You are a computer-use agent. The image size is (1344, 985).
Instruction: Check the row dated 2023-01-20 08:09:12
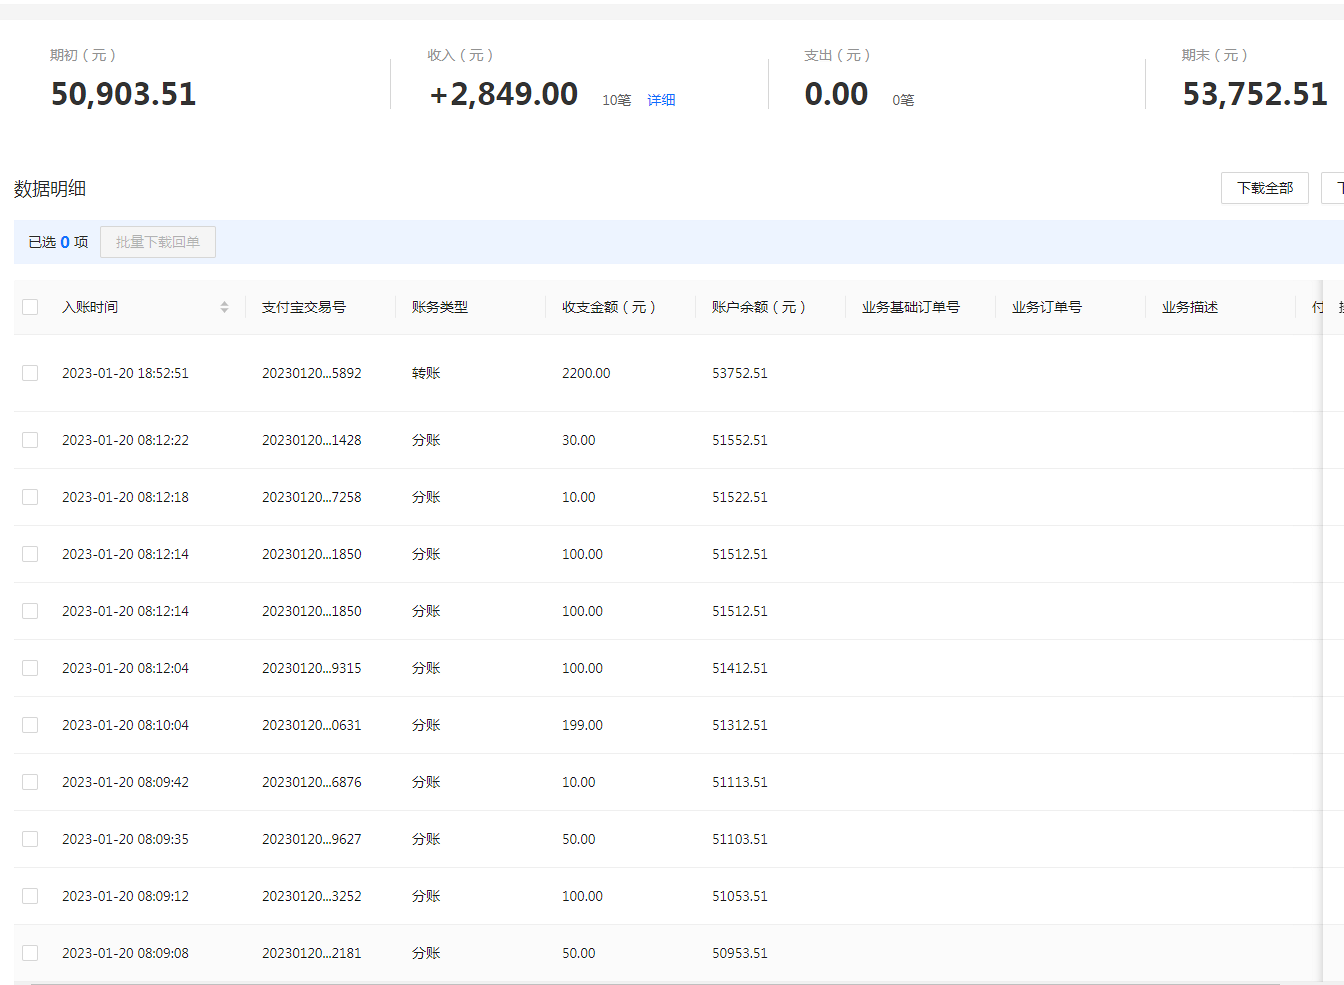pyautogui.click(x=30, y=896)
